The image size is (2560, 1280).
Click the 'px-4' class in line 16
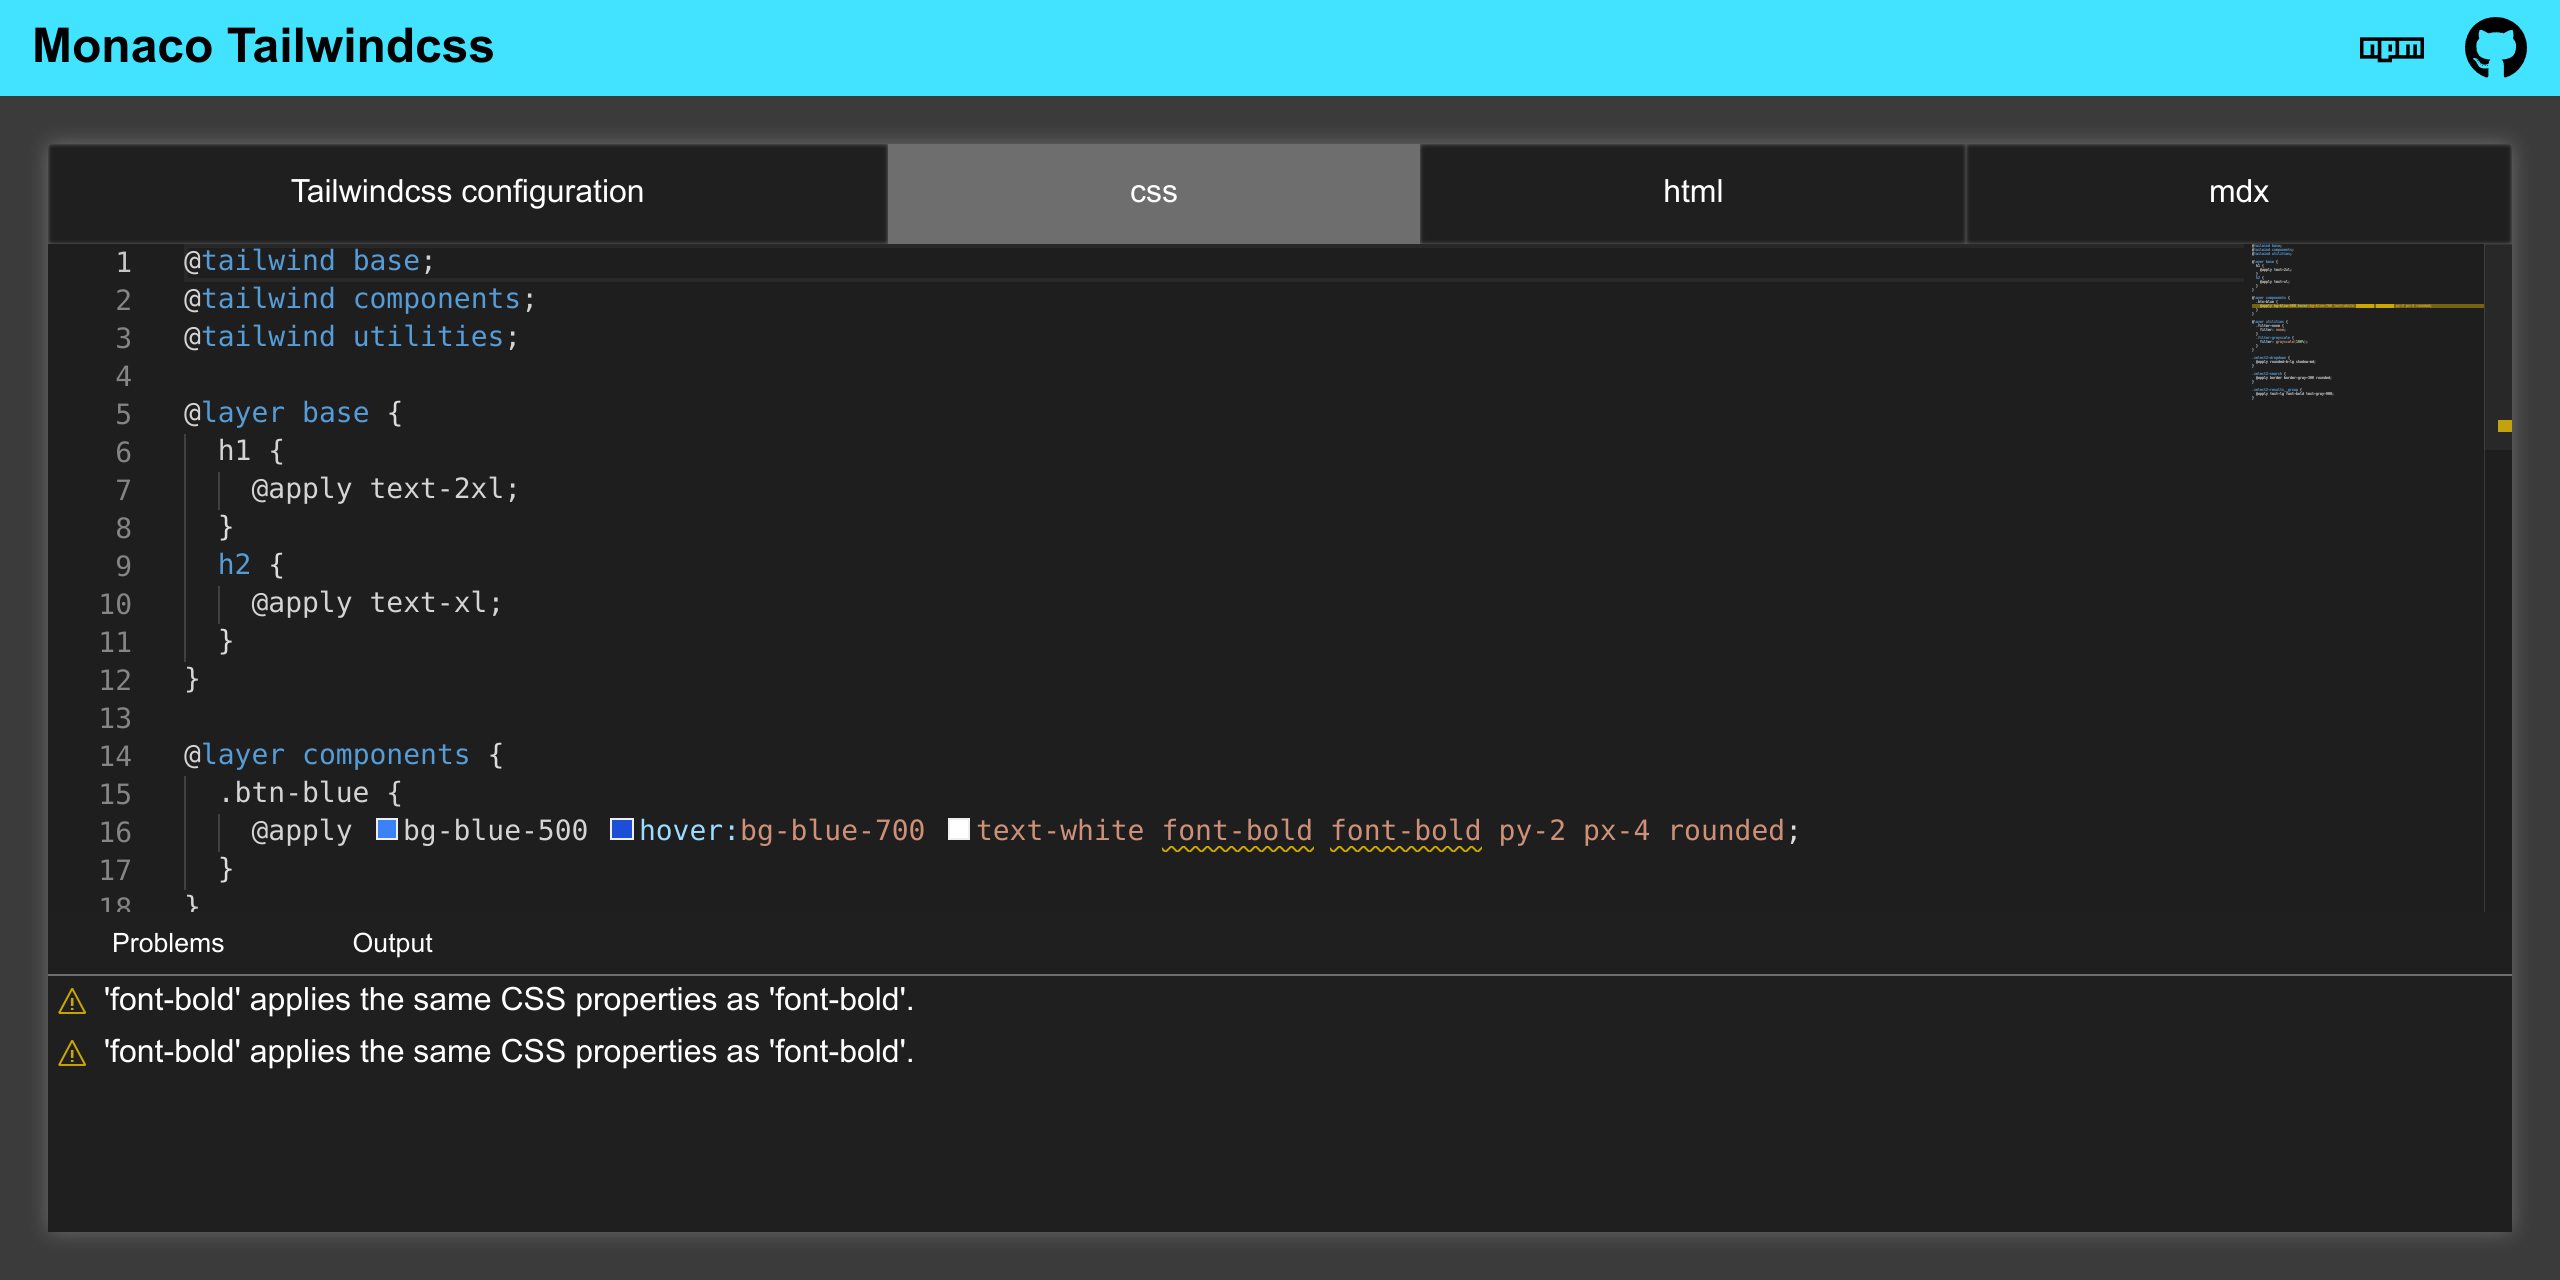[x=1616, y=831]
